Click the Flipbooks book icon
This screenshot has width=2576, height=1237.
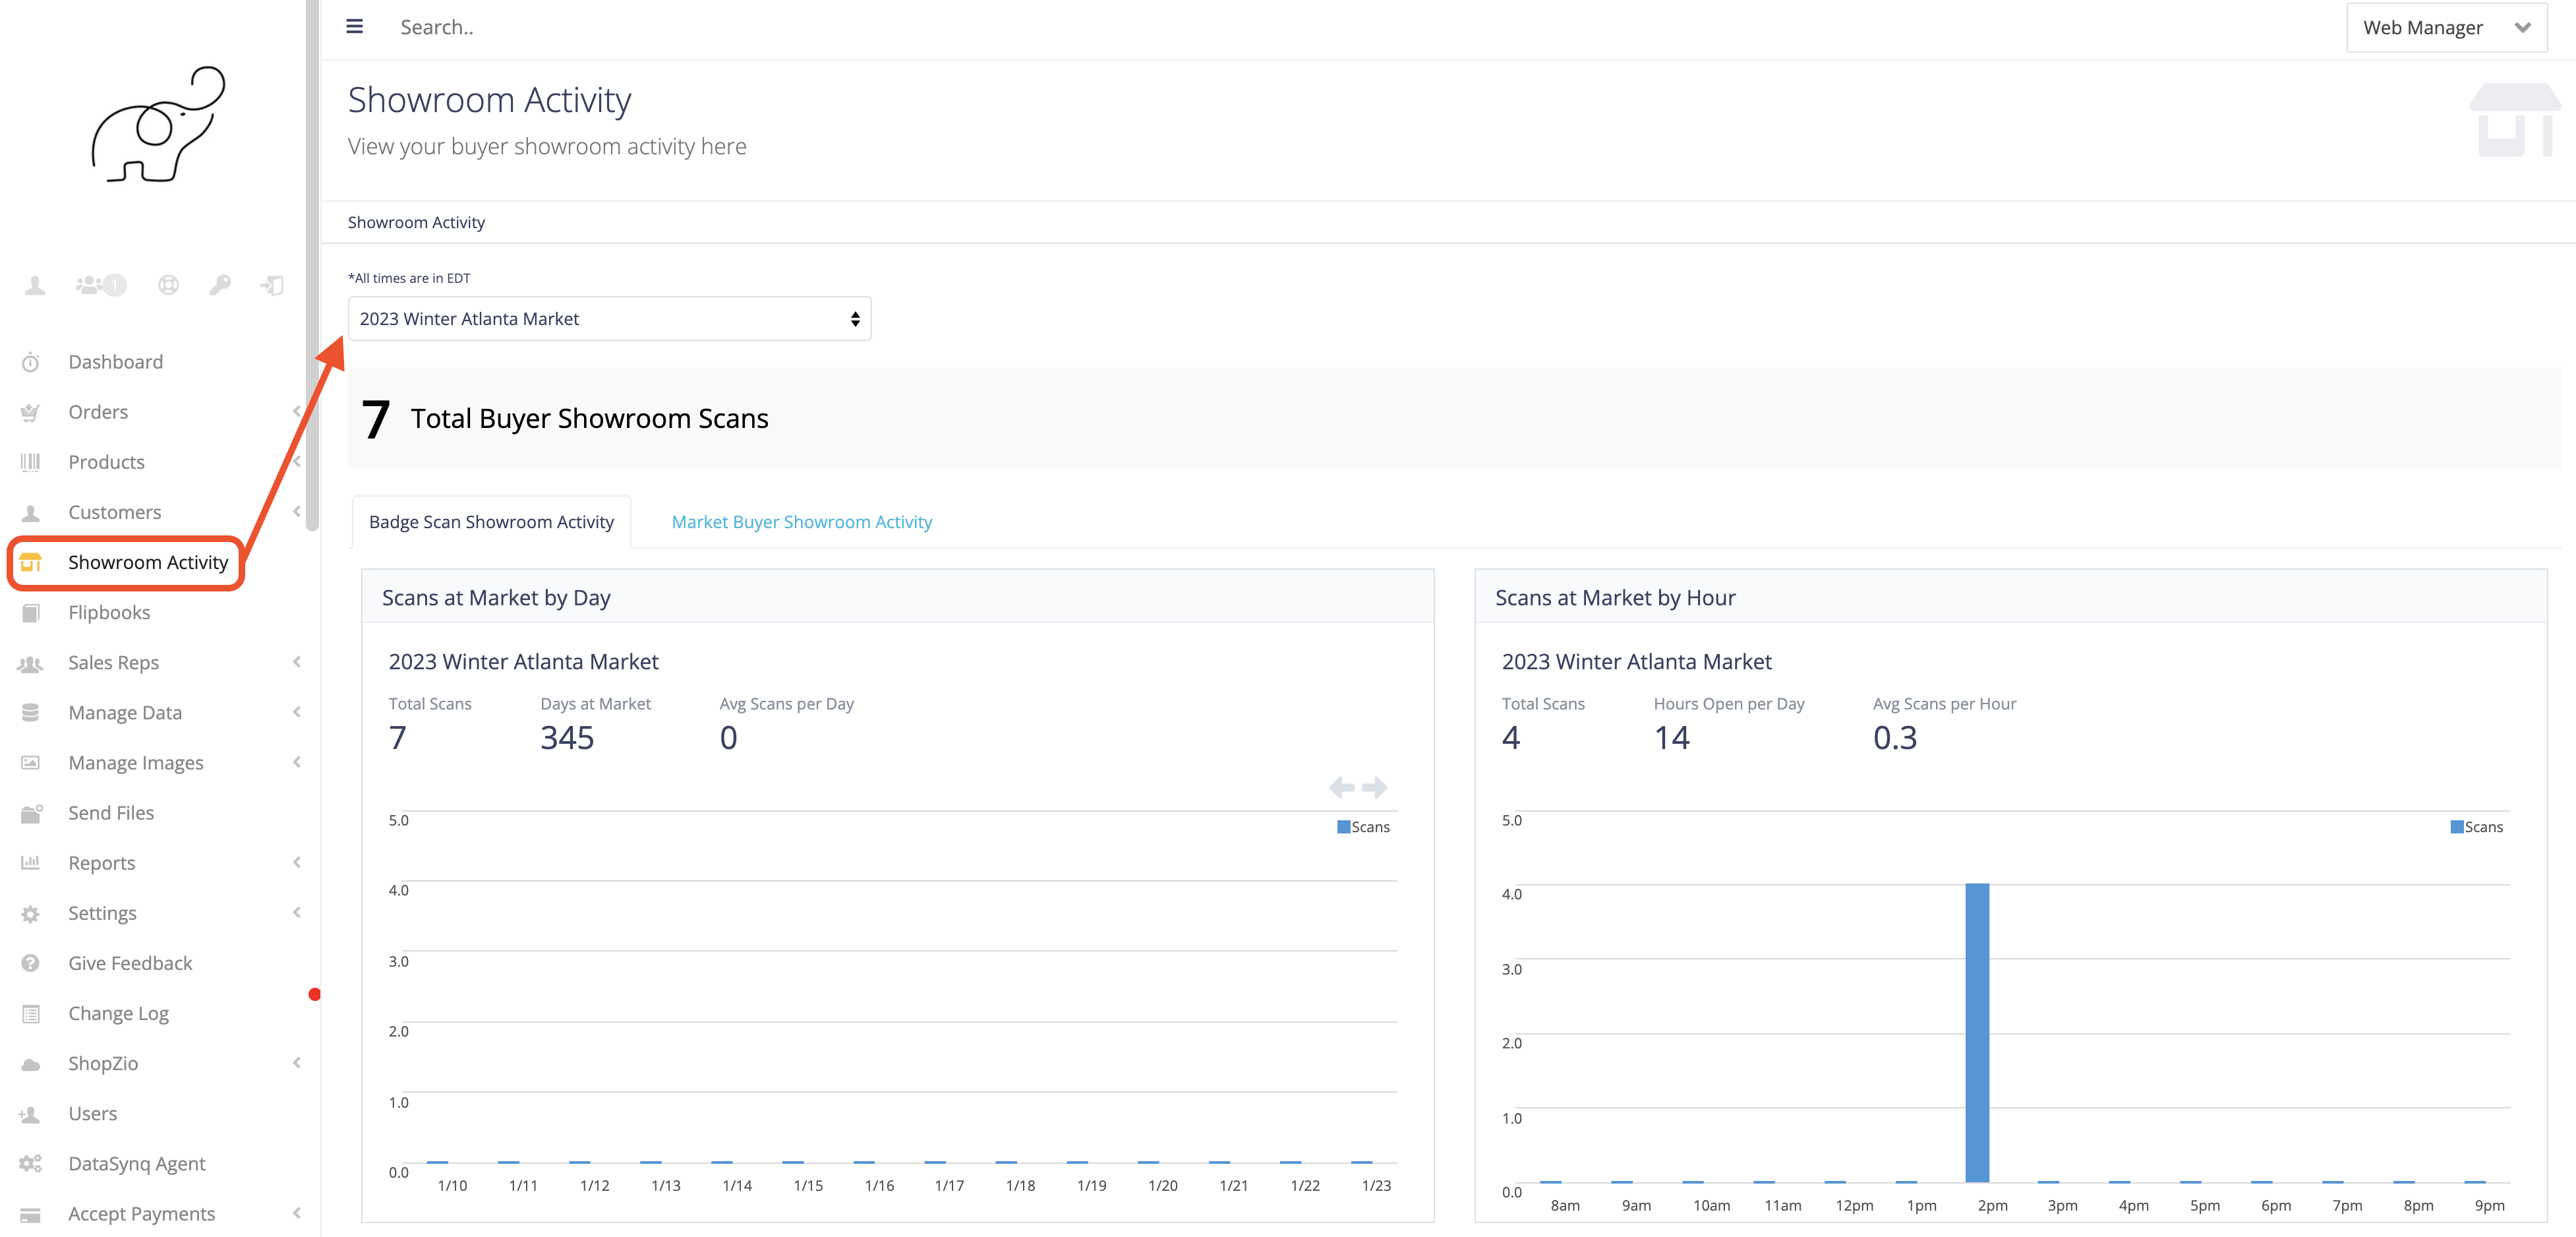(x=31, y=613)
